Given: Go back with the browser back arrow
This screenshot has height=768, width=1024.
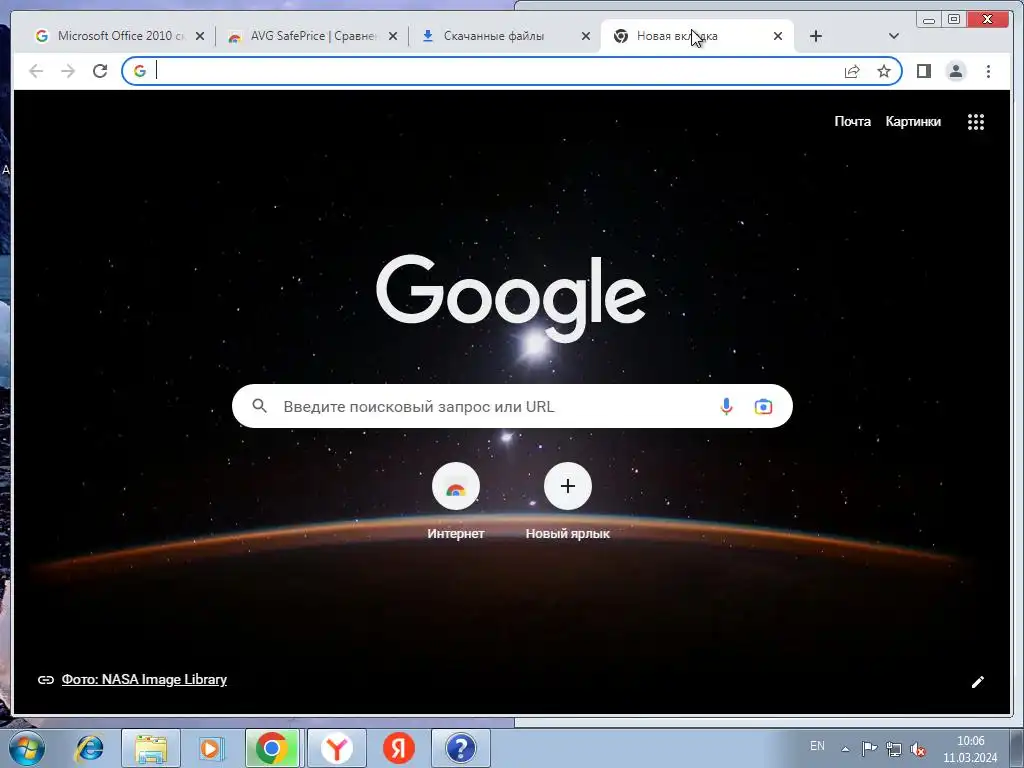Looking at the screenshot, I should pos(36,71).
